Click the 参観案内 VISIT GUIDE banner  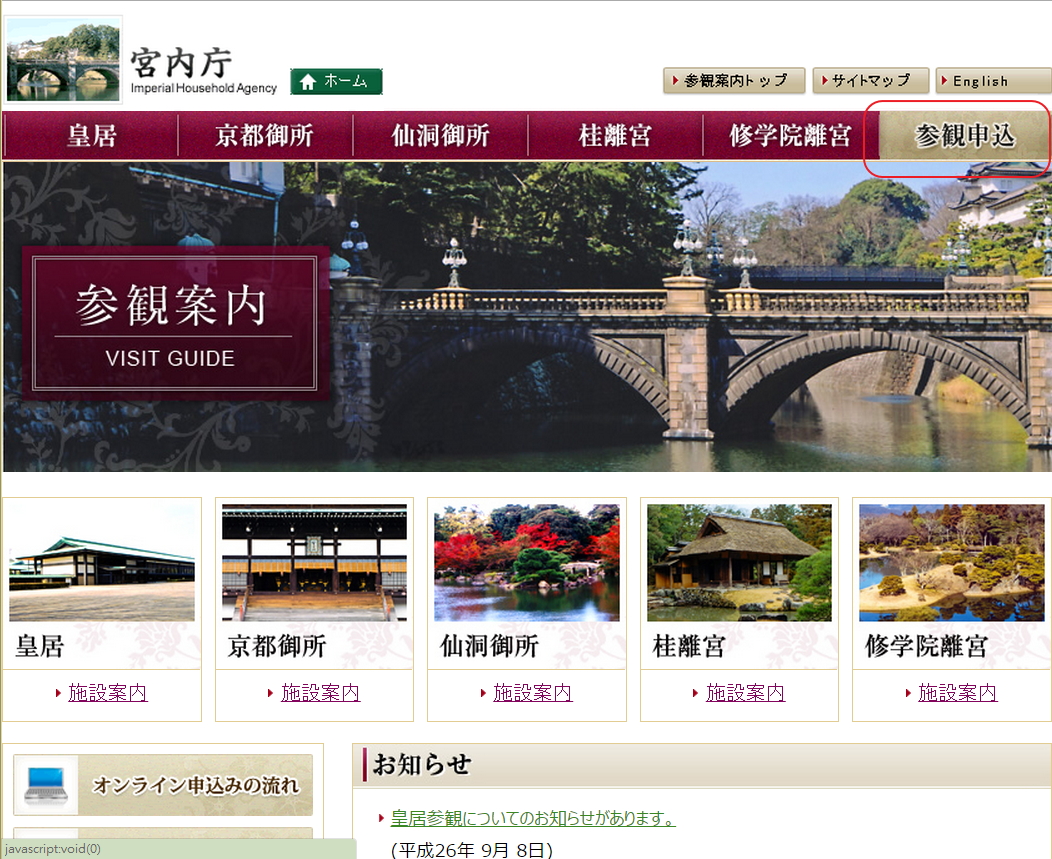click(175, 323)
